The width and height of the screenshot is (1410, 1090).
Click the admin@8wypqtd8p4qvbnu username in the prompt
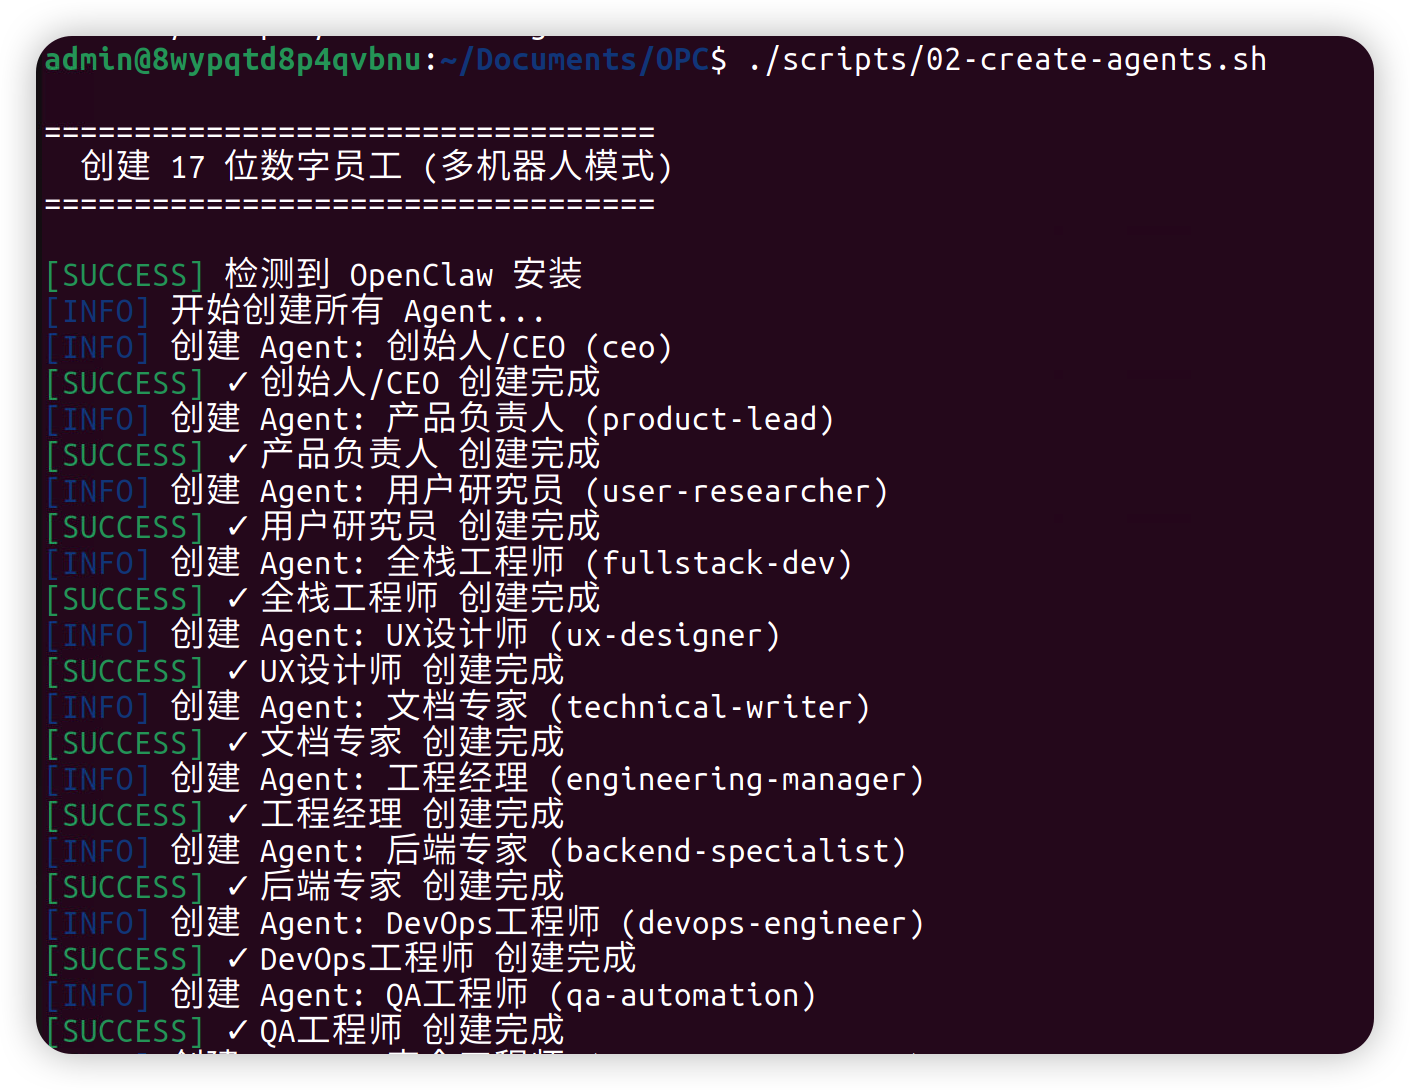232,60
